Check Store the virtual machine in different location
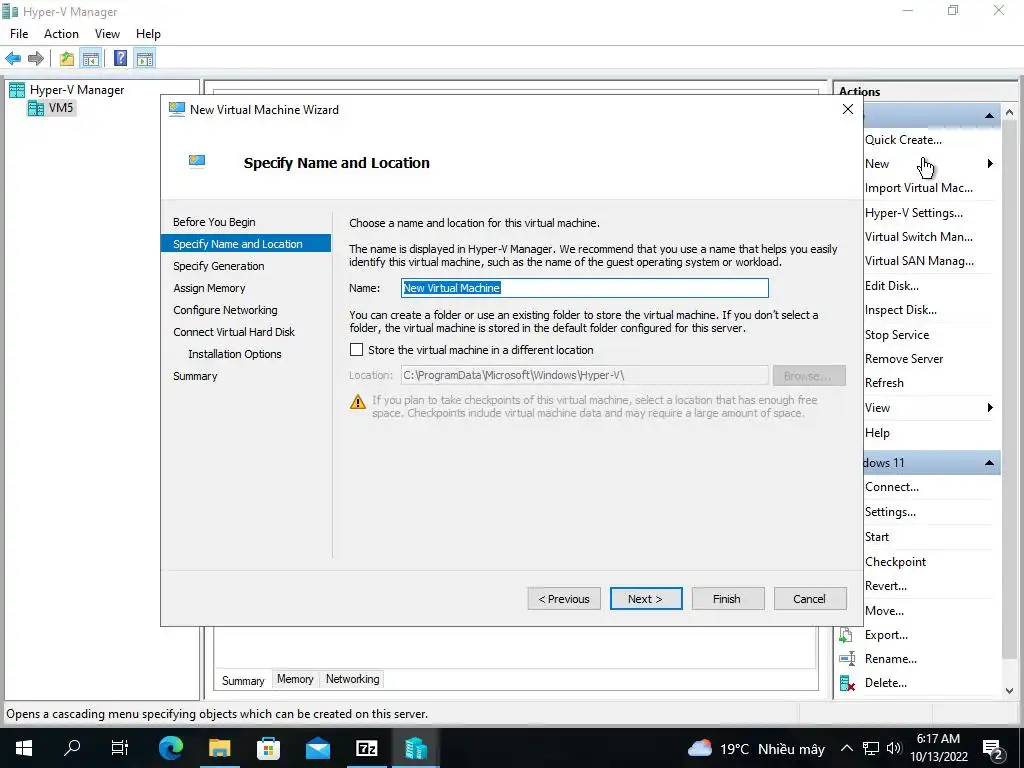The height and width of the screenshot is (768, 1024). tap(357, 350)
